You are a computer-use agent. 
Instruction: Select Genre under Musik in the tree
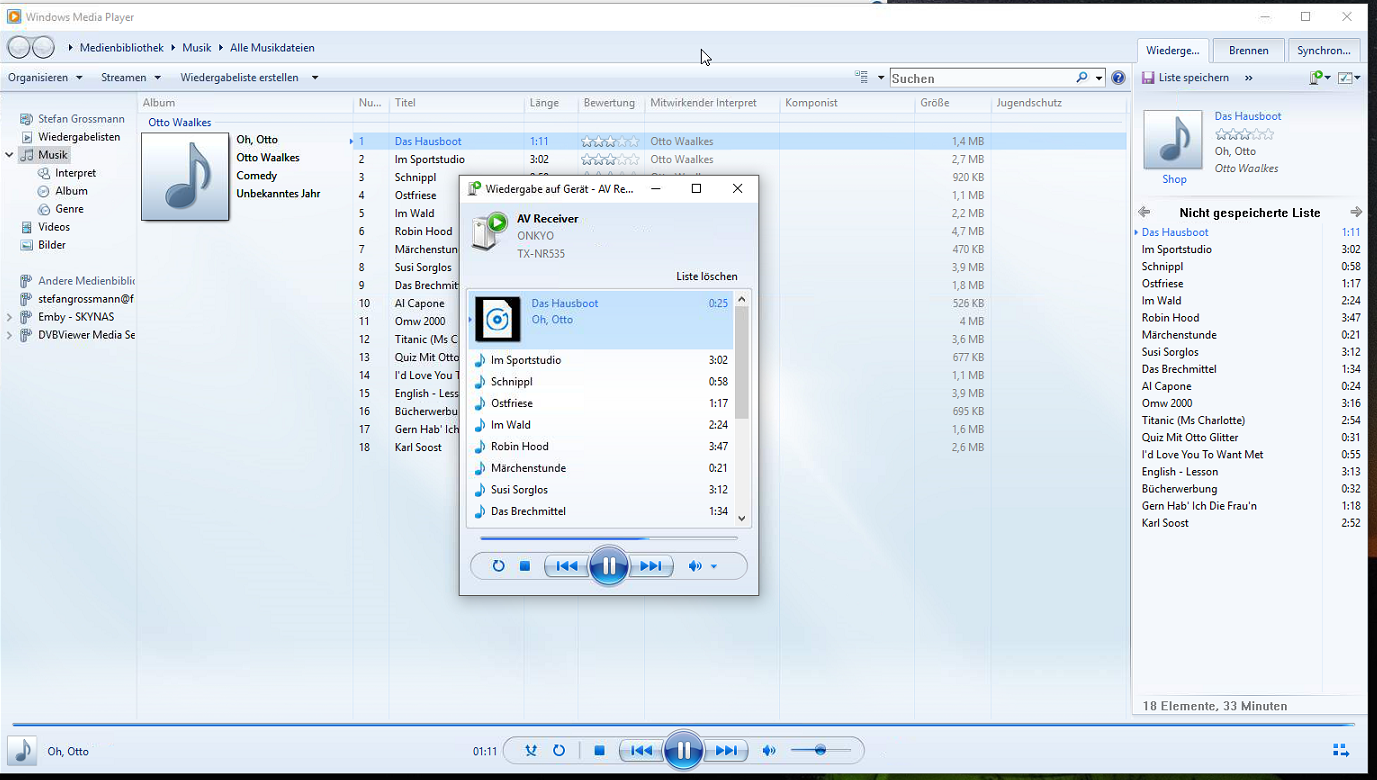pos(69,209)
